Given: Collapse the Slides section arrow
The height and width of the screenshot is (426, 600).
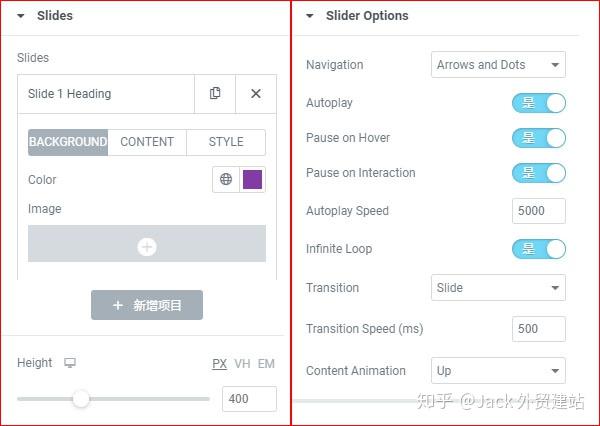Looking at the screenshot, I should point(20,16).
